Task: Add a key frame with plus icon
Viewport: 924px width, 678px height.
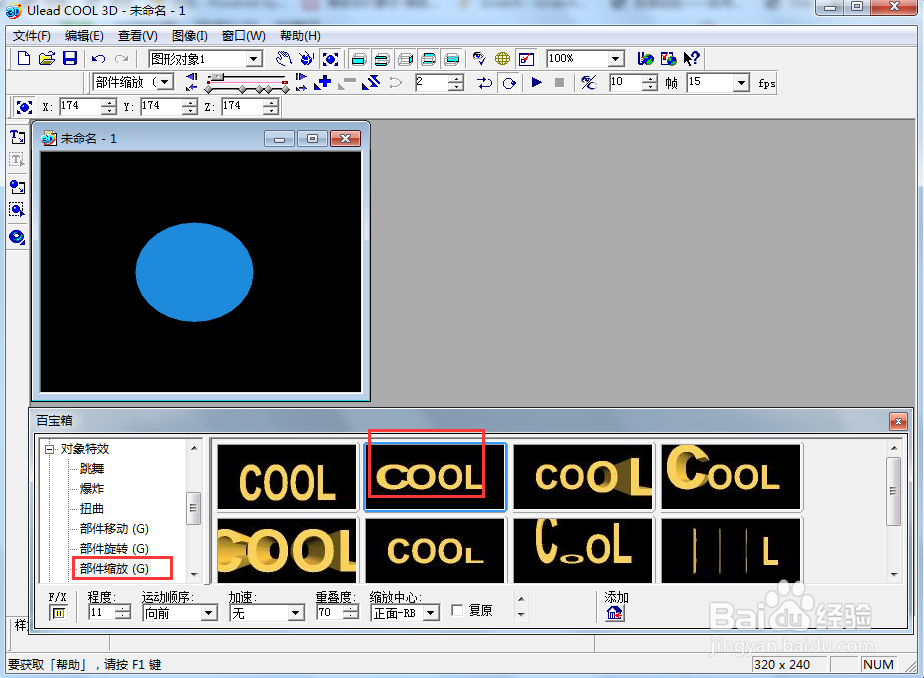Action: pos(323,82)
